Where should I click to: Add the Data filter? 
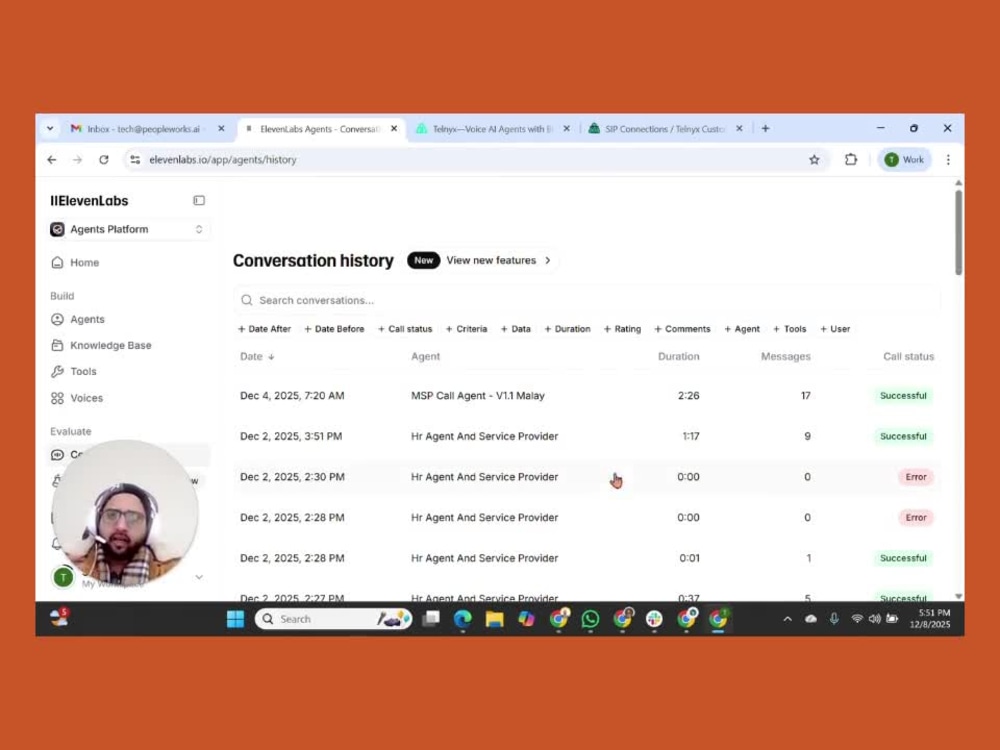point(516,329)
